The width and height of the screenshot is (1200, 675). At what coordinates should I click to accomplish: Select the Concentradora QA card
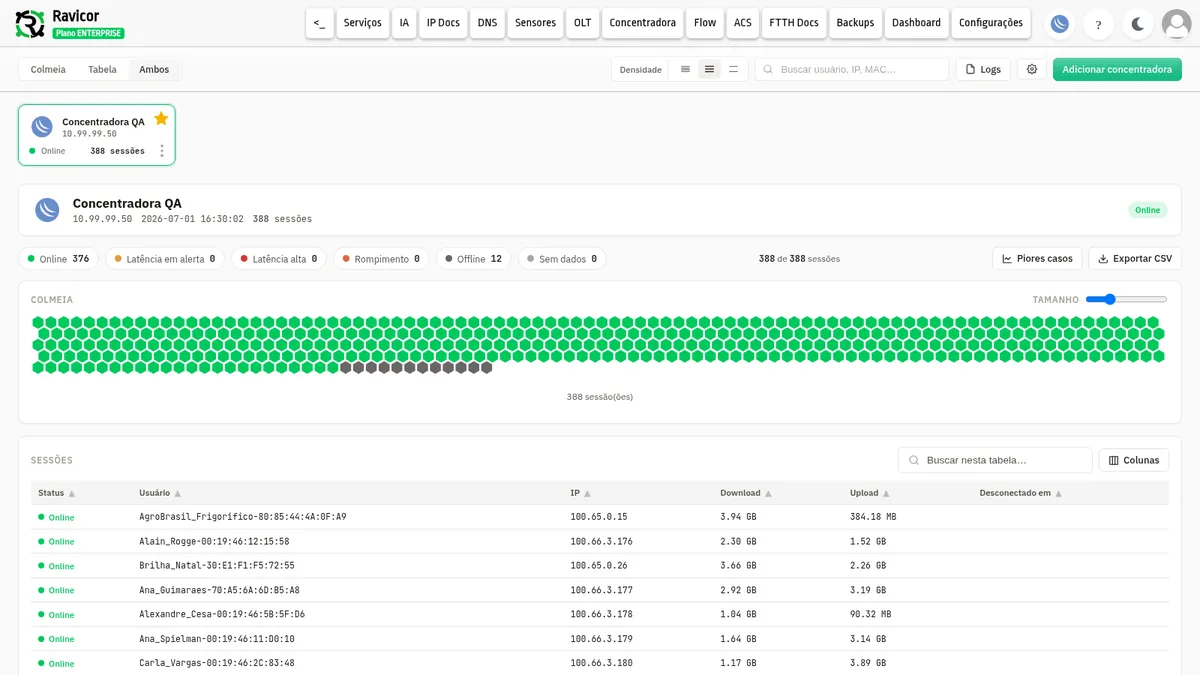pos(97,135)
